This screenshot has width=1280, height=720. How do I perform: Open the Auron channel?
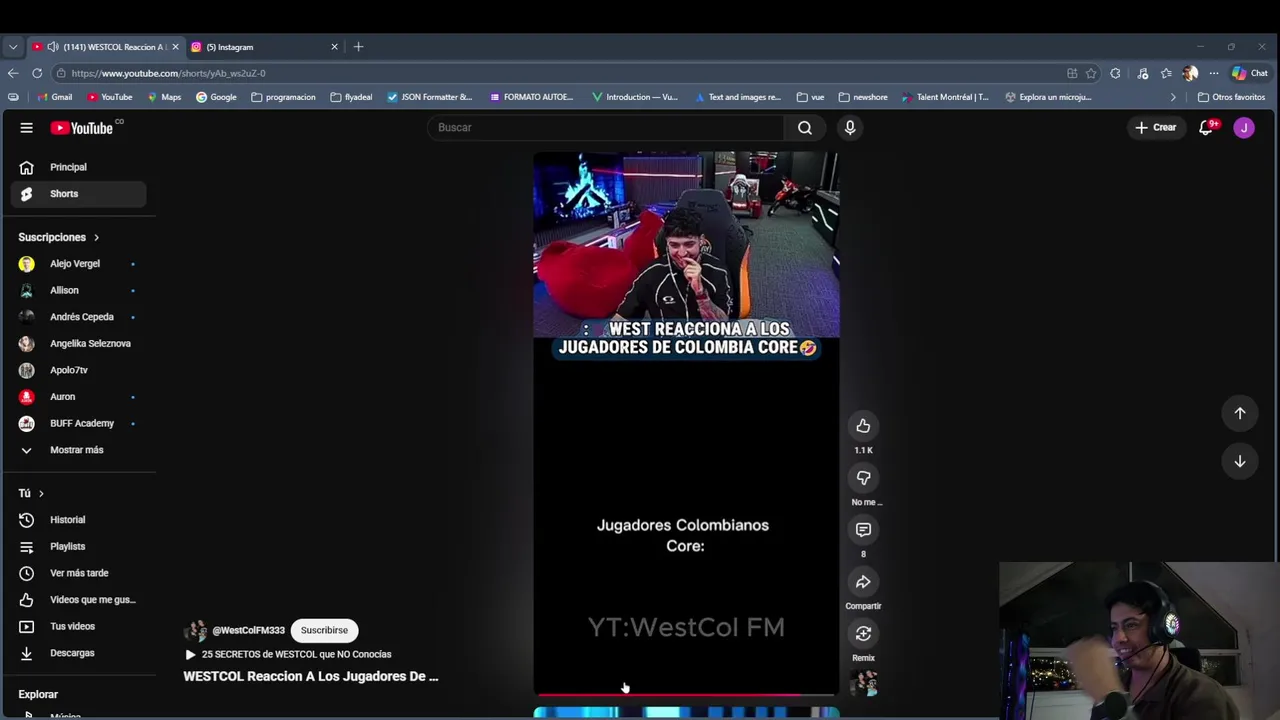(x=78, y=397)
